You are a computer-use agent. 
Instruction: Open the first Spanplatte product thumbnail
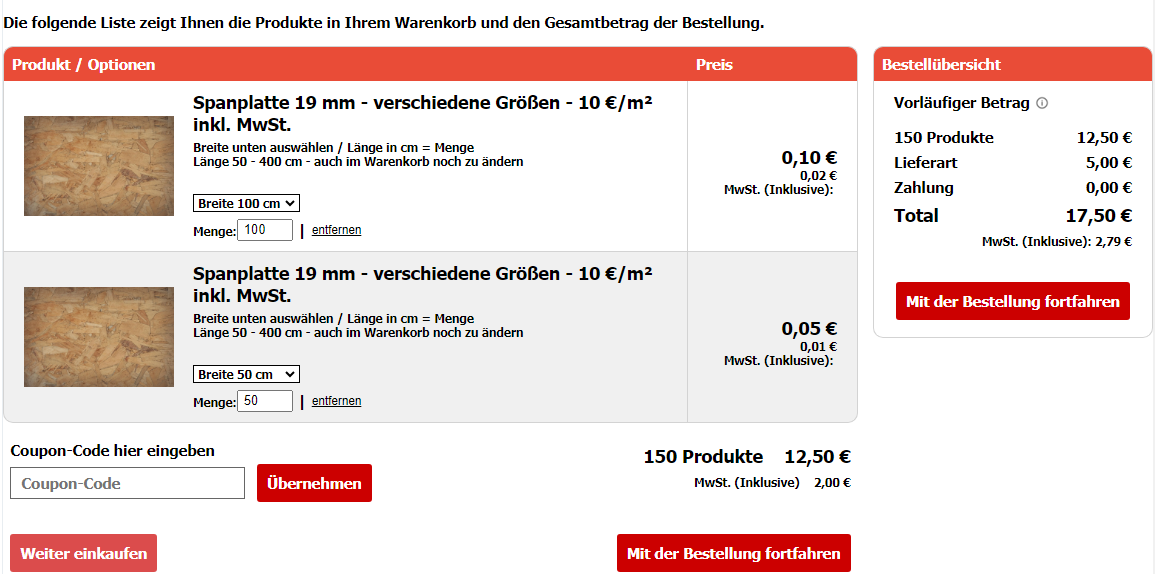(x=99, y=166)
